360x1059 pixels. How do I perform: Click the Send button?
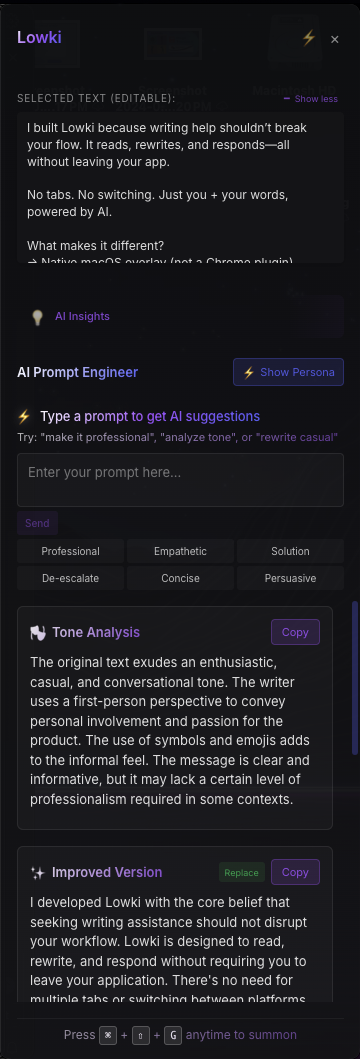pos(37,523)
